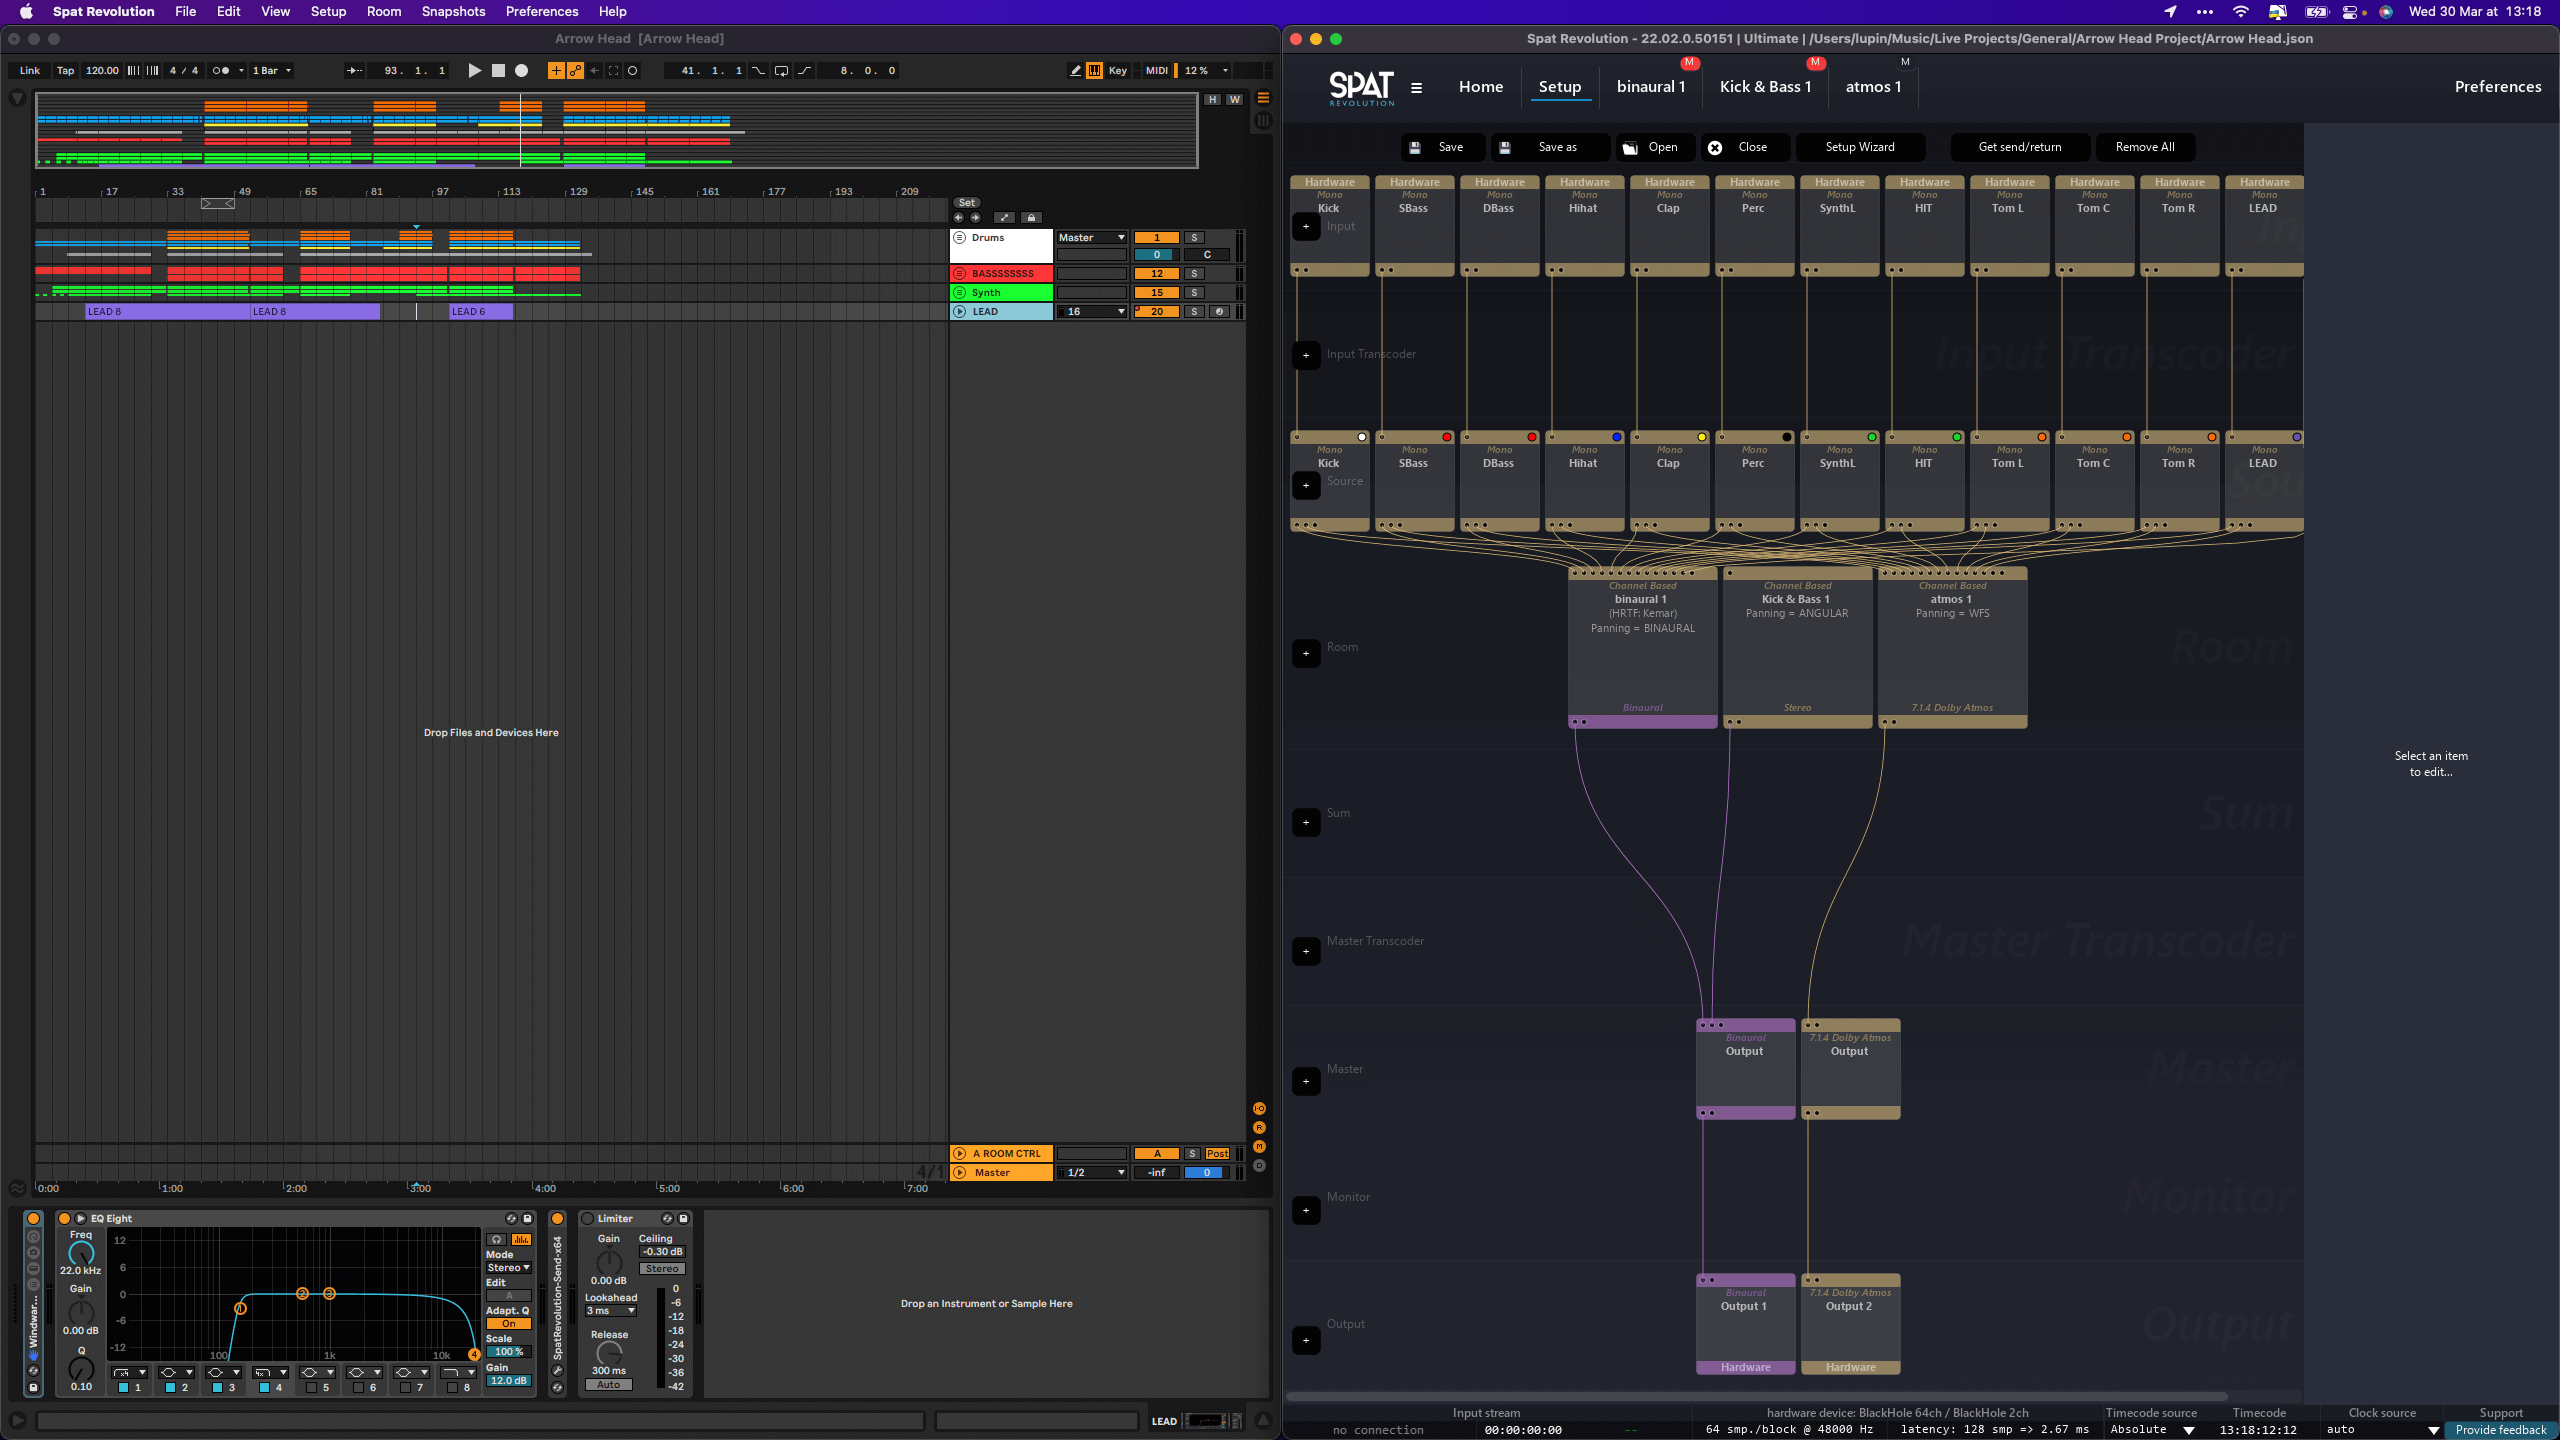Screen dimensions: 2560x1440
Task: Open the Snapshots menu in menu bar
Action: (452, 11)
